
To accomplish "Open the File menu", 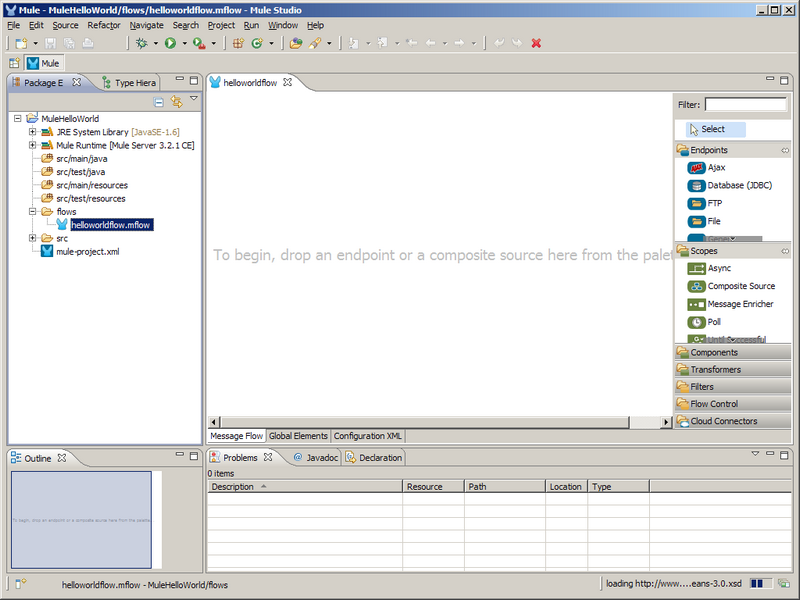I will pos(14,25).
